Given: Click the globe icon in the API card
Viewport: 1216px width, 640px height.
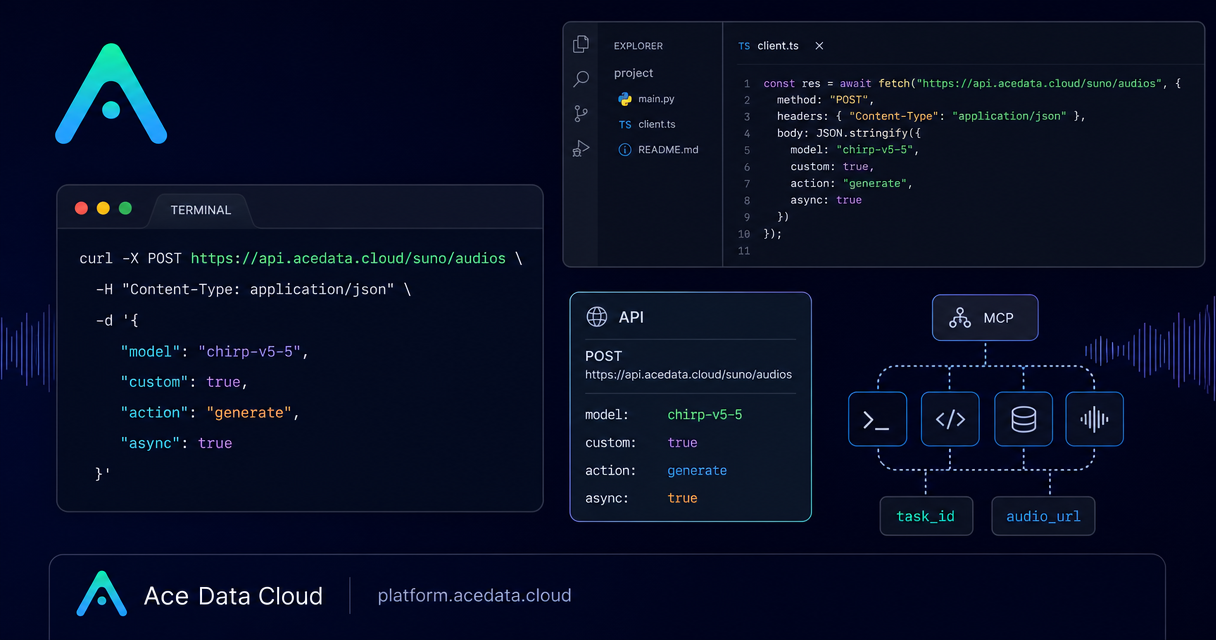Looking at the screenshot, I should (597, 317).
